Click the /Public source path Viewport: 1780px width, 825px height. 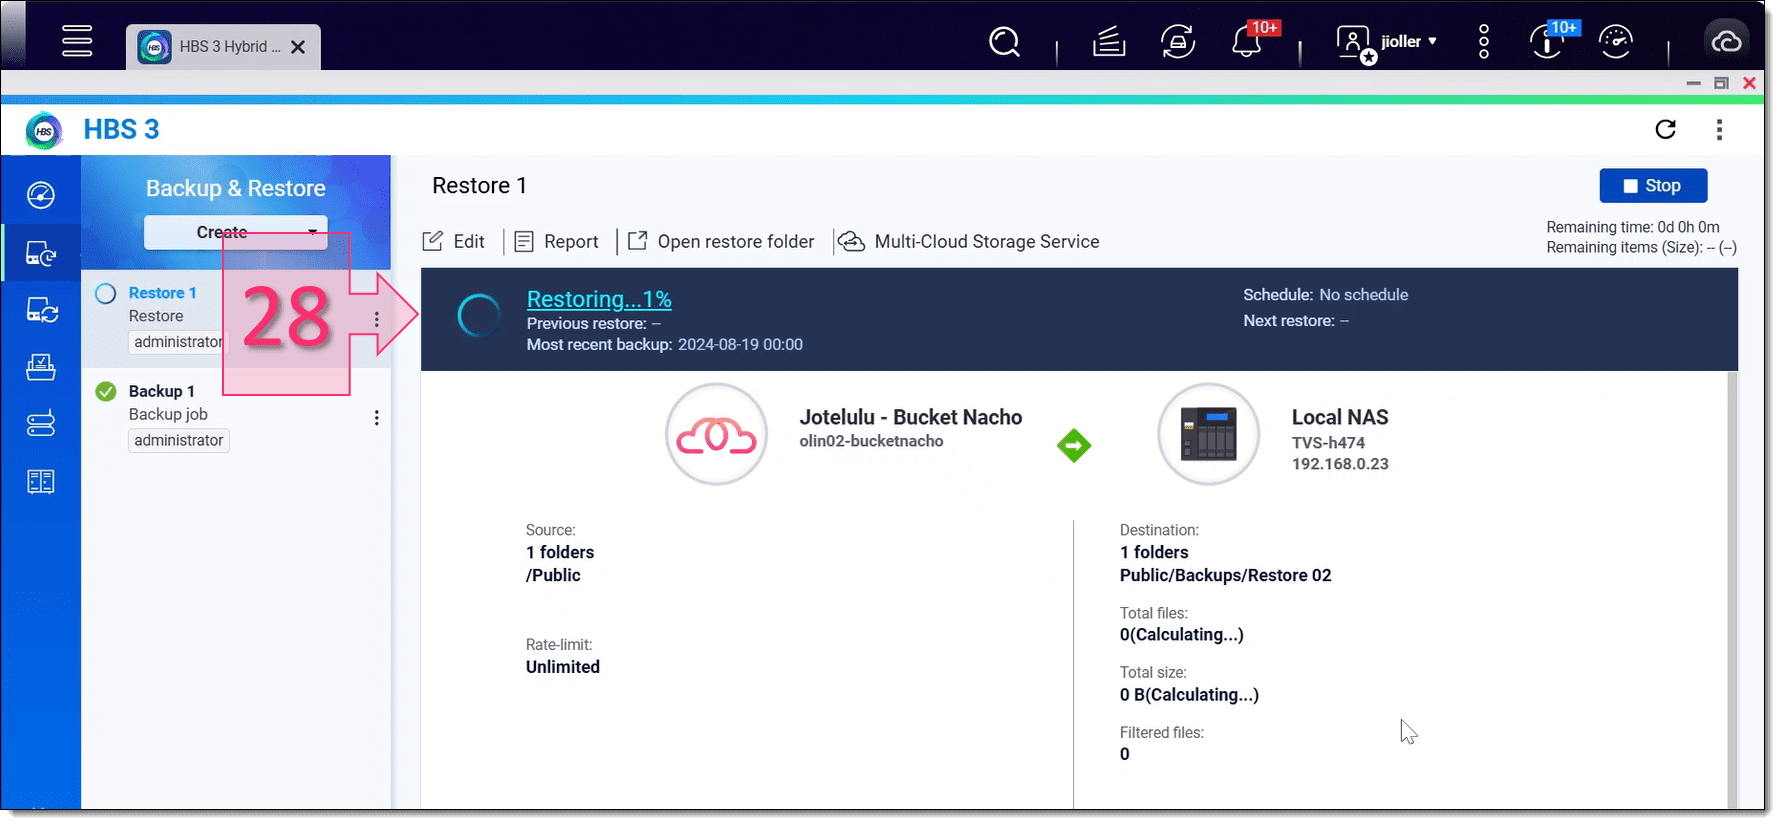pos(553,575)
